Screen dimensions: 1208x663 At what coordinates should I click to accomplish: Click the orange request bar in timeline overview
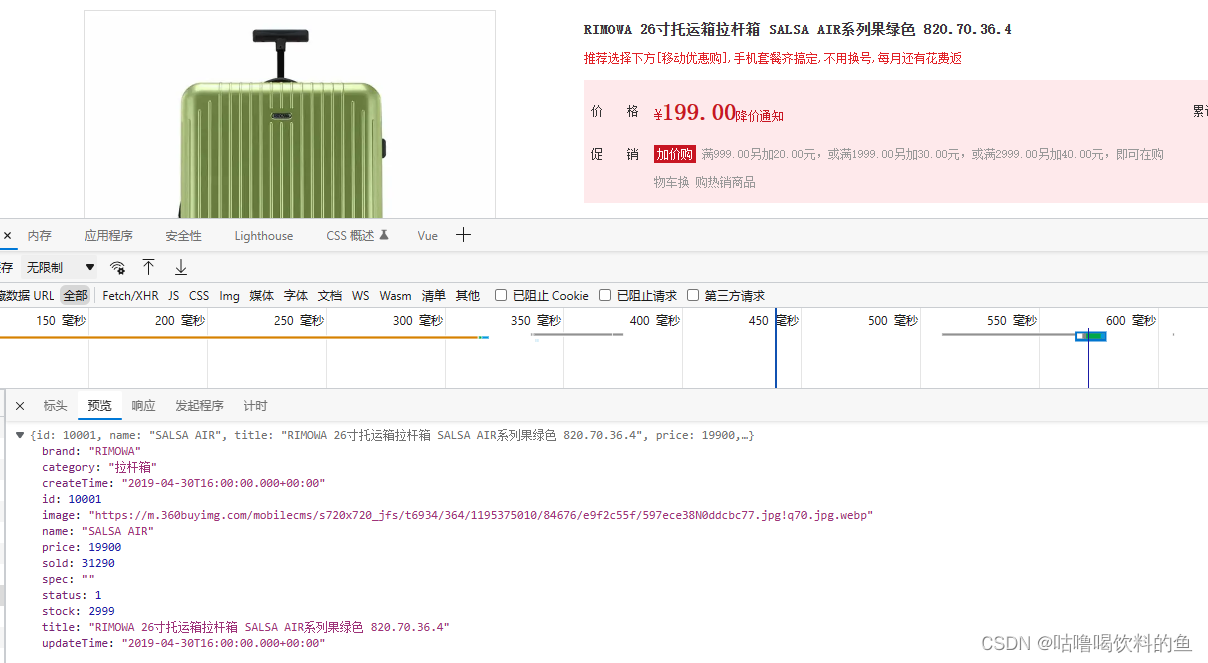tap(239, 337)
